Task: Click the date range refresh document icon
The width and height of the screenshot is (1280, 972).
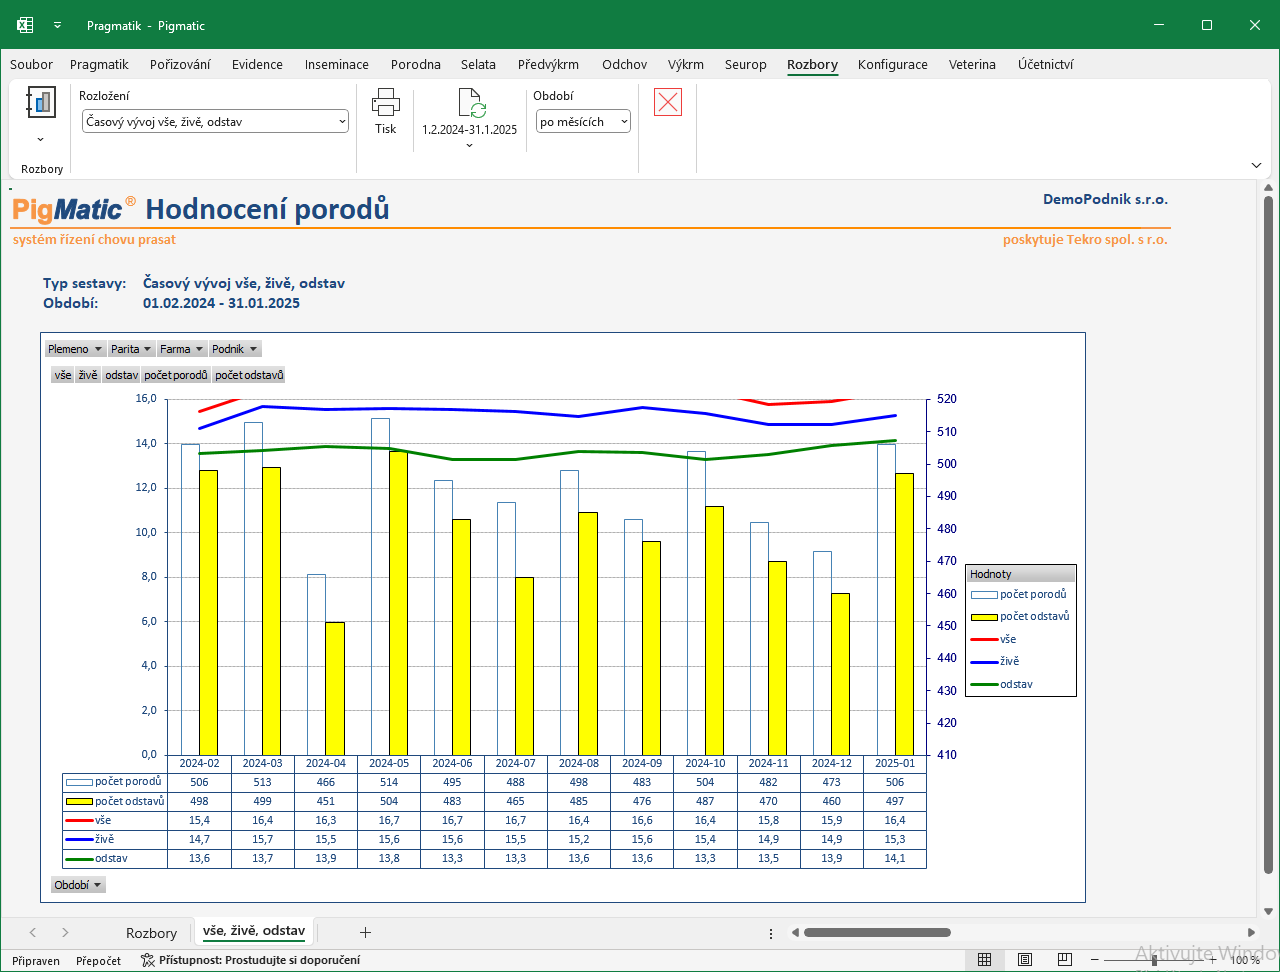Action: click(x=470, y=103)
